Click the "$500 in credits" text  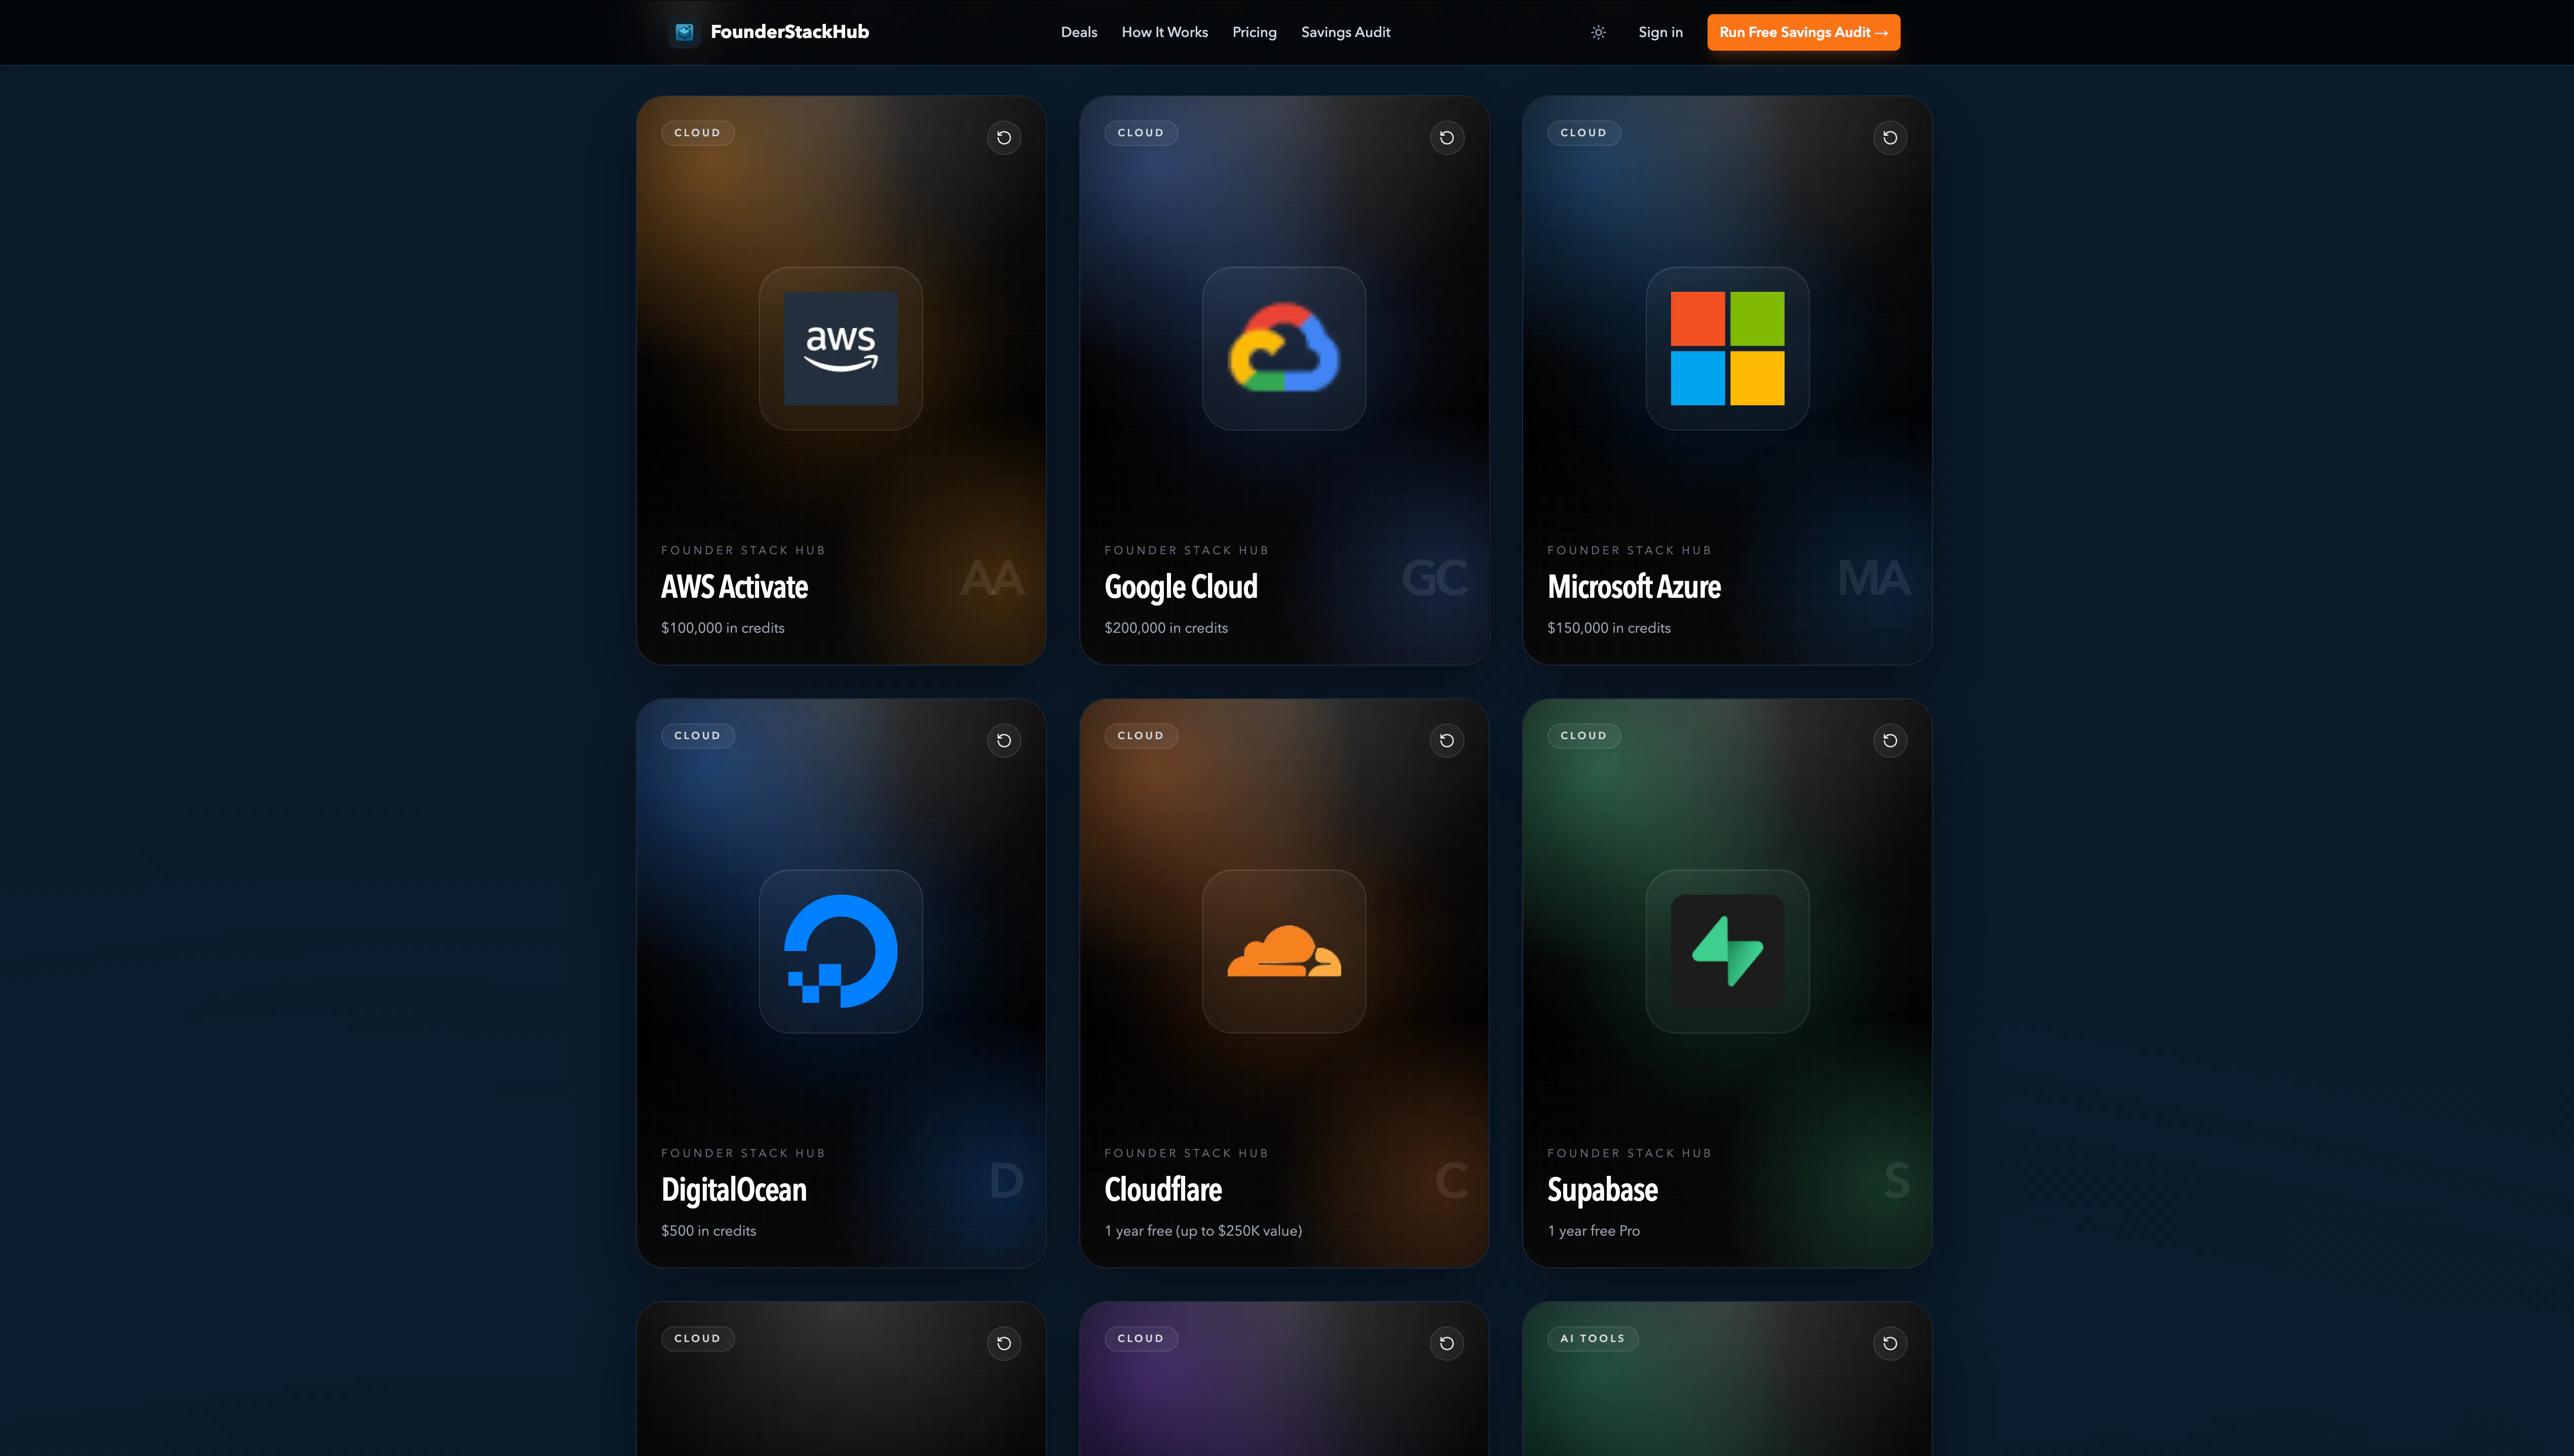708,1231
